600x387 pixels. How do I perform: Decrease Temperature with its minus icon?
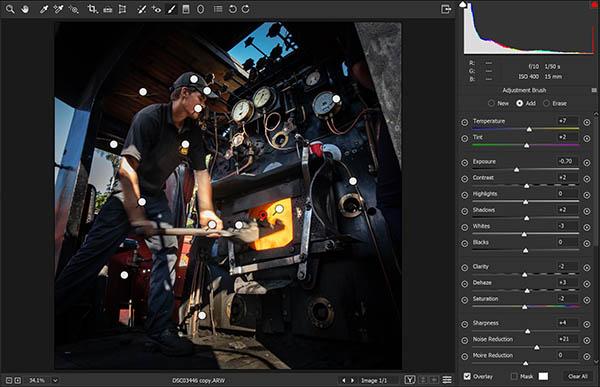point(465,122)
